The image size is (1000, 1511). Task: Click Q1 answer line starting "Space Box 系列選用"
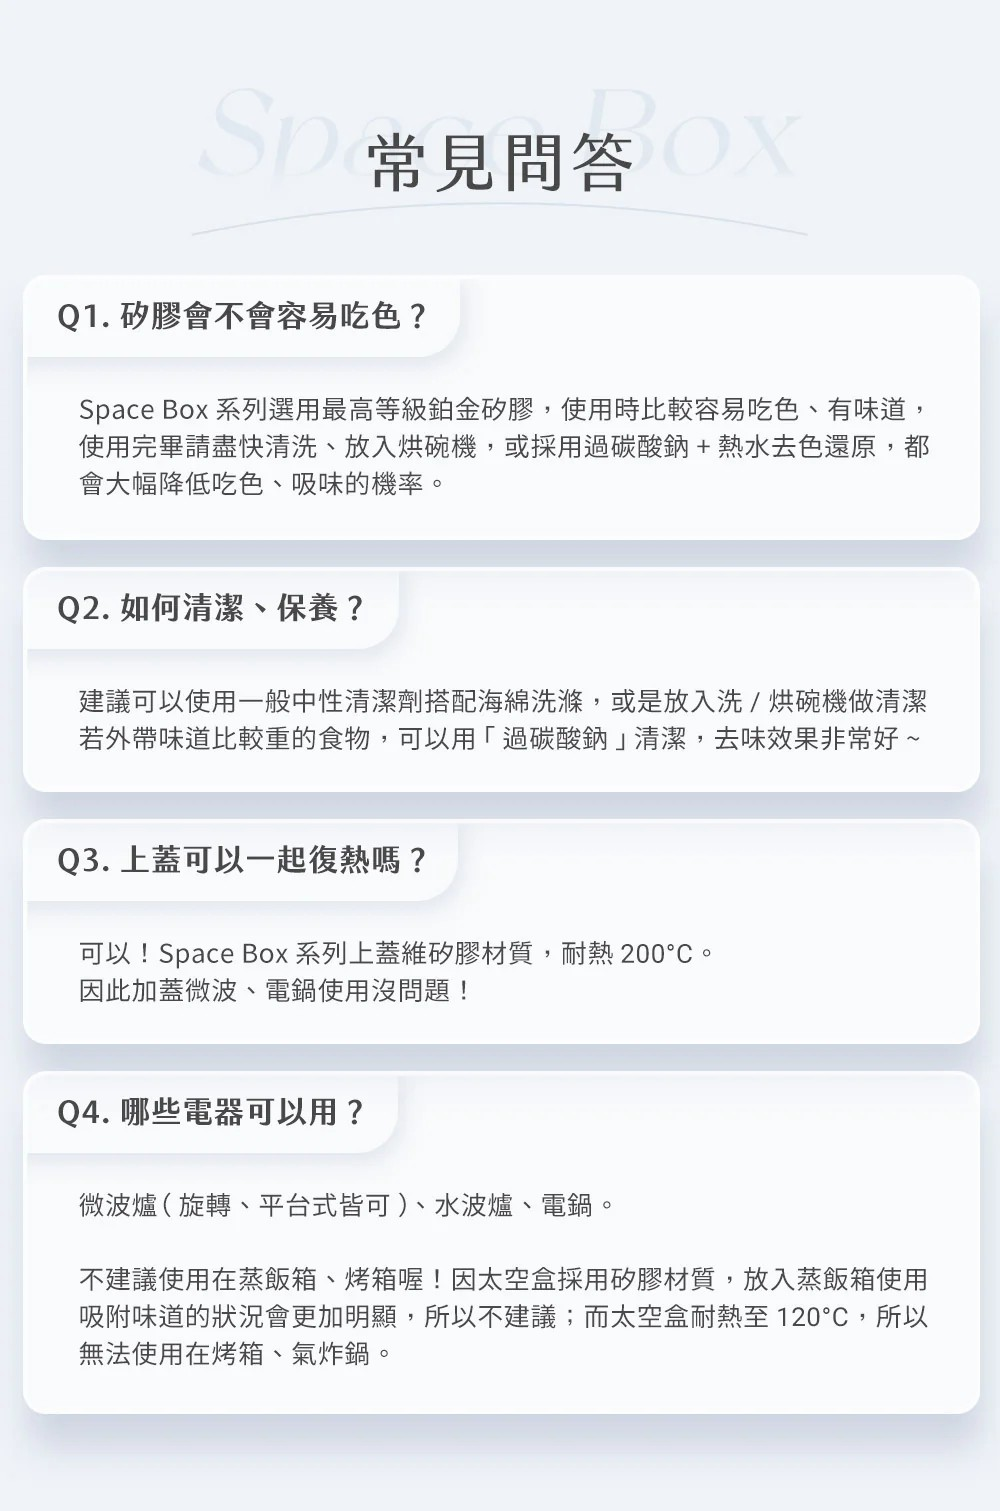504,409
